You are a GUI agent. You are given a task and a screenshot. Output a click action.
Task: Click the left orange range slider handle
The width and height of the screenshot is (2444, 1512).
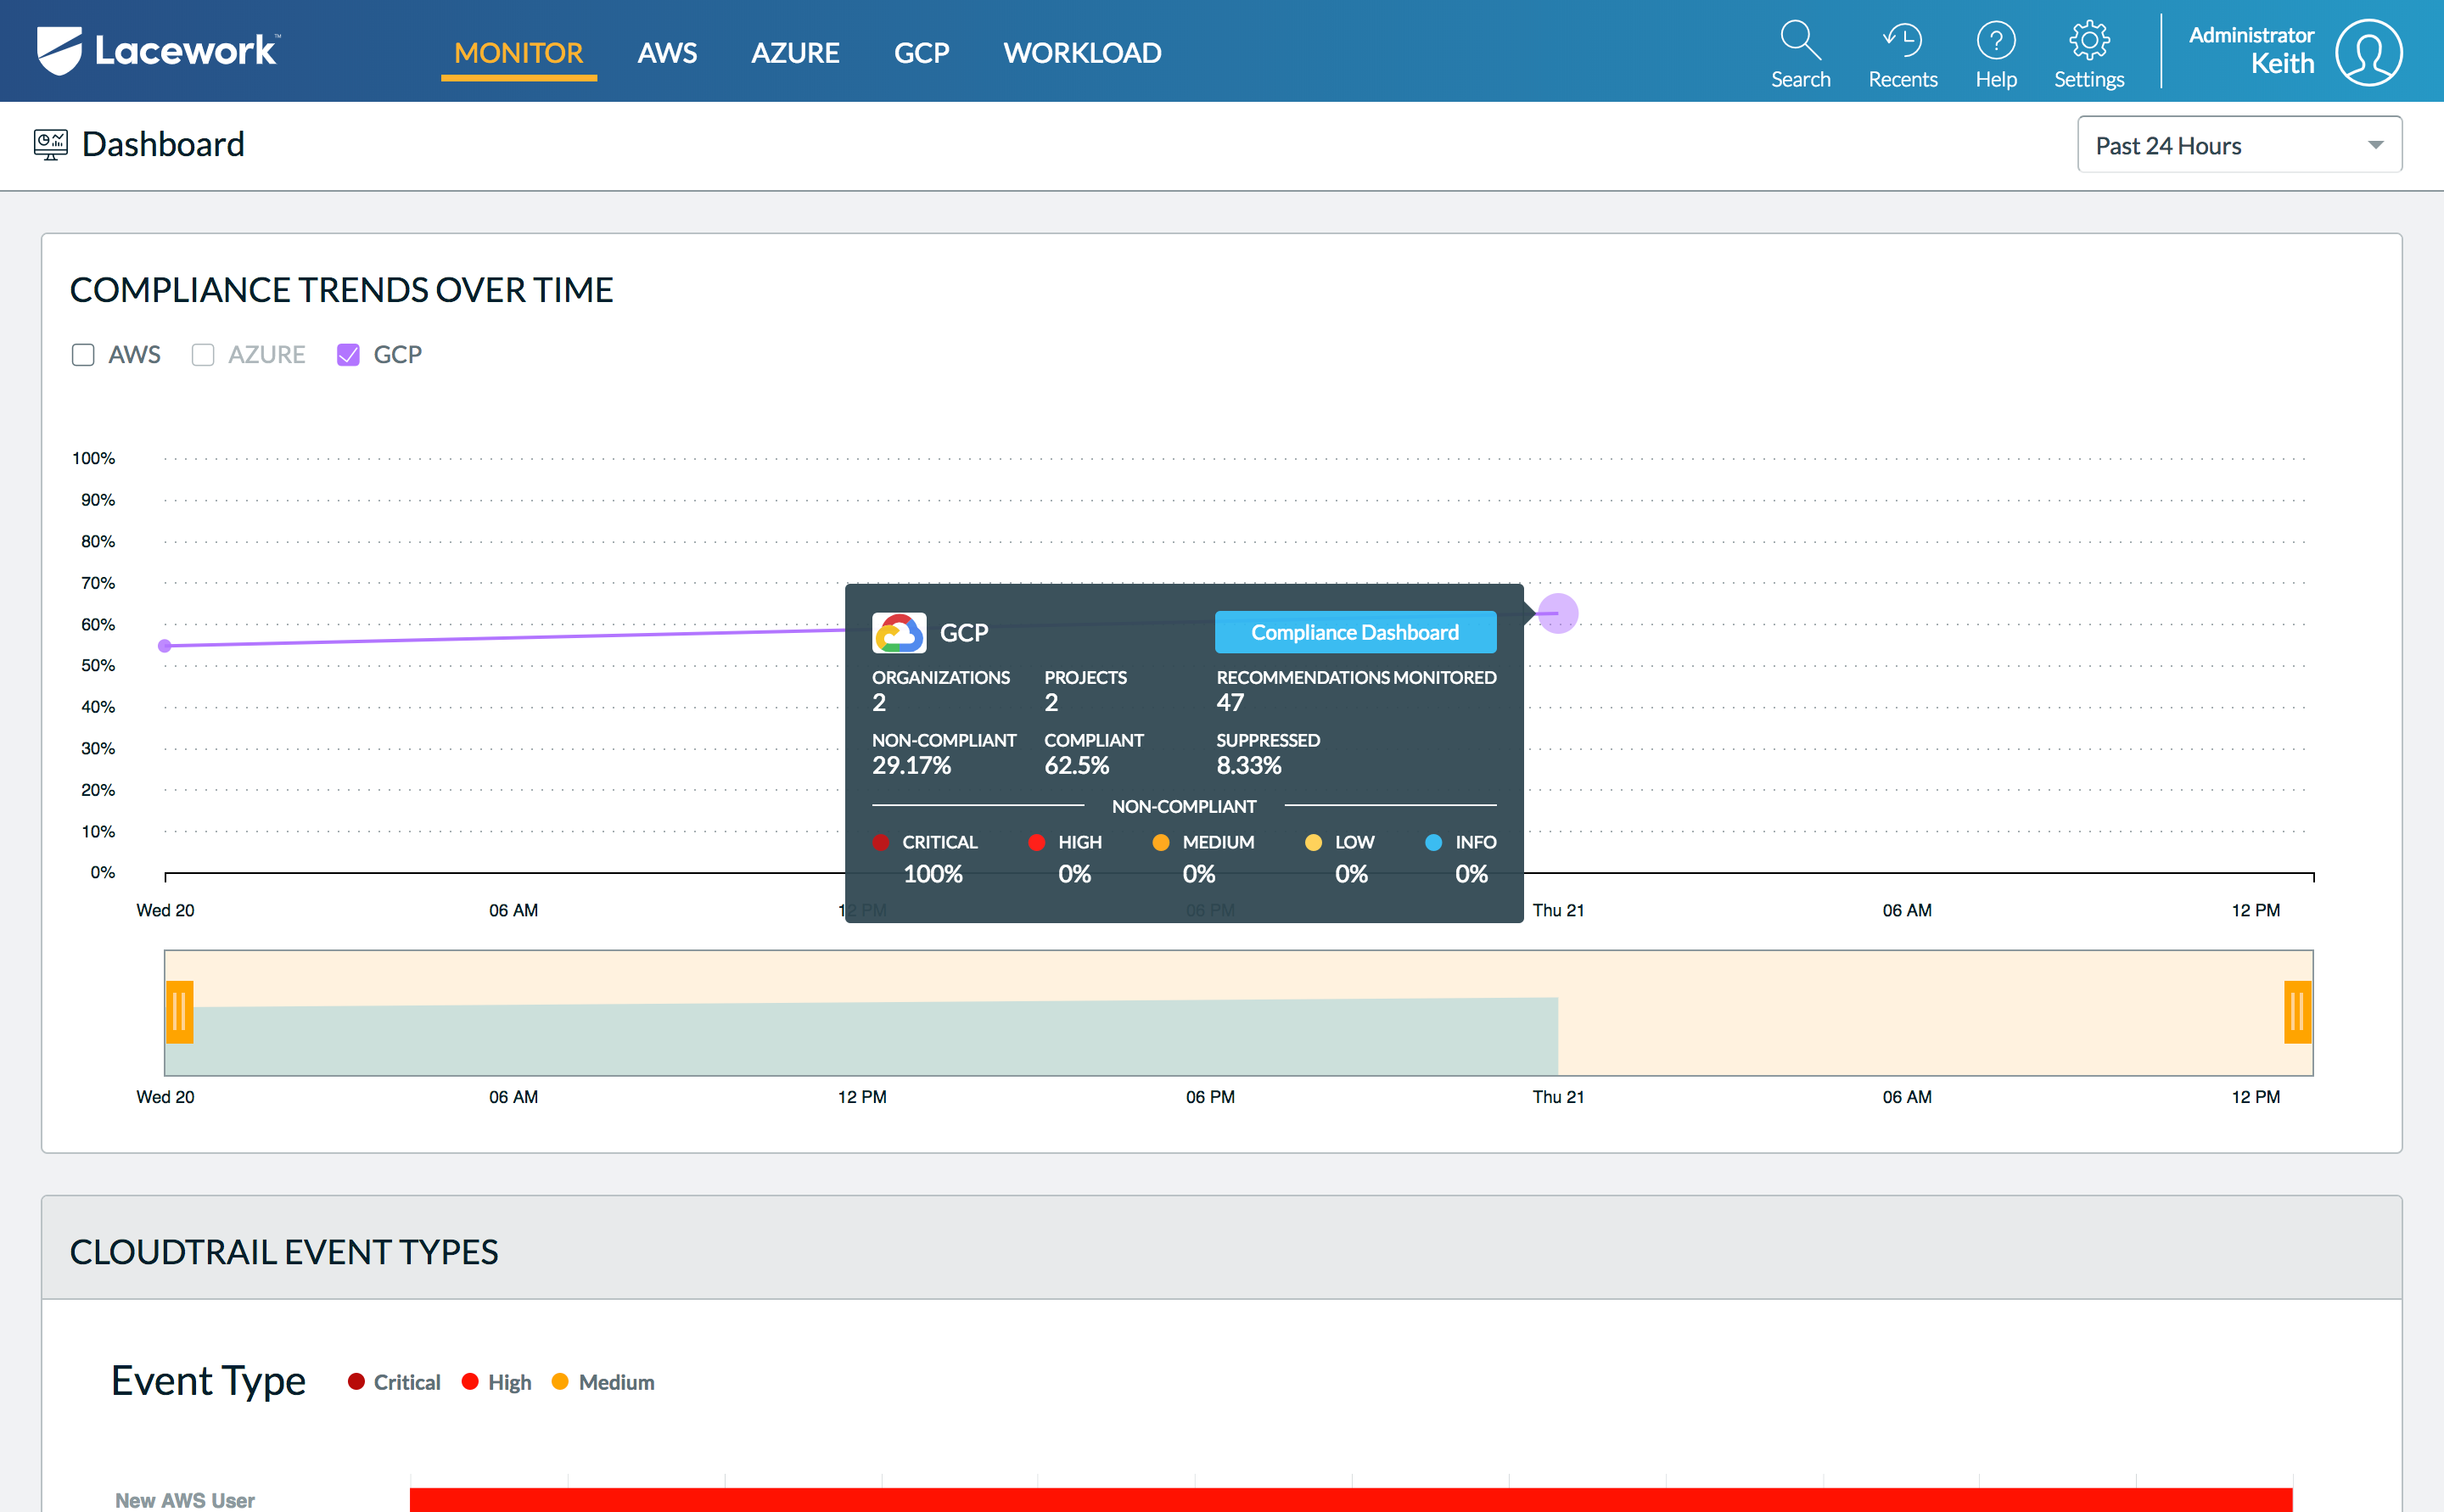click(180, 1012)
